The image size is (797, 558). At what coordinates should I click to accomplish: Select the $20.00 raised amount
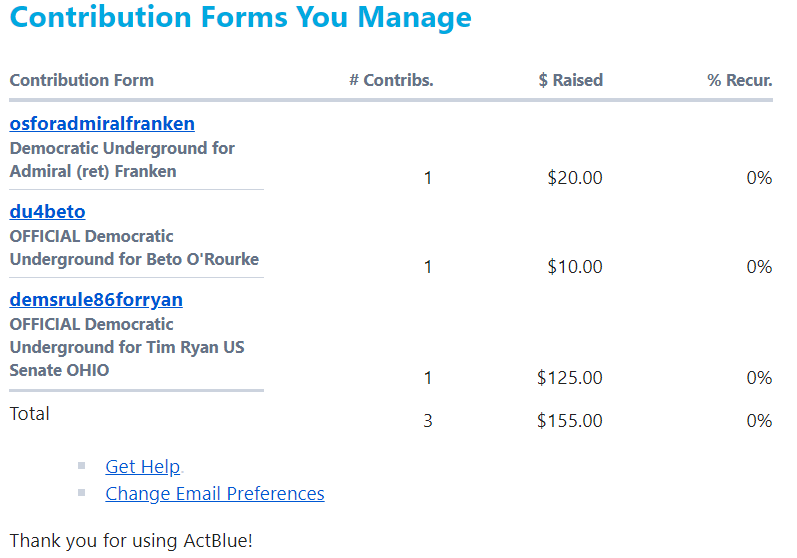[575, 178]
